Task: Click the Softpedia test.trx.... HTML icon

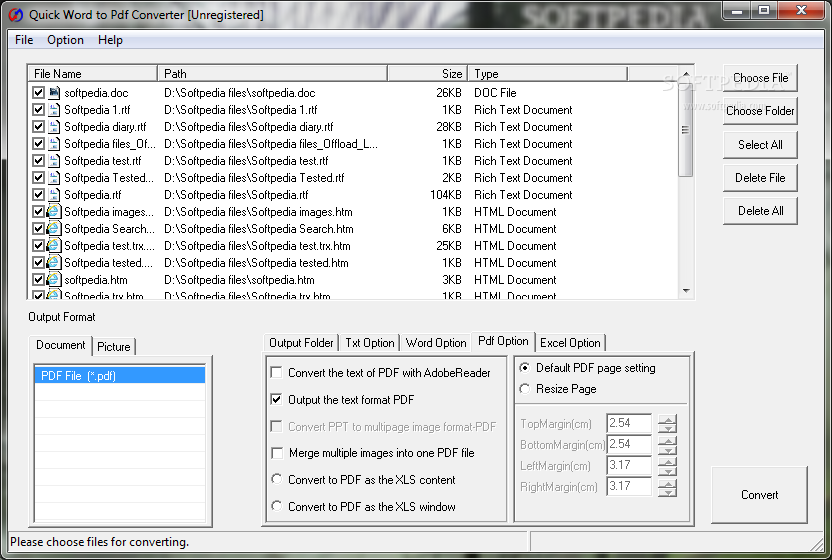Action: pyautogui.click(x=54, y=246)
